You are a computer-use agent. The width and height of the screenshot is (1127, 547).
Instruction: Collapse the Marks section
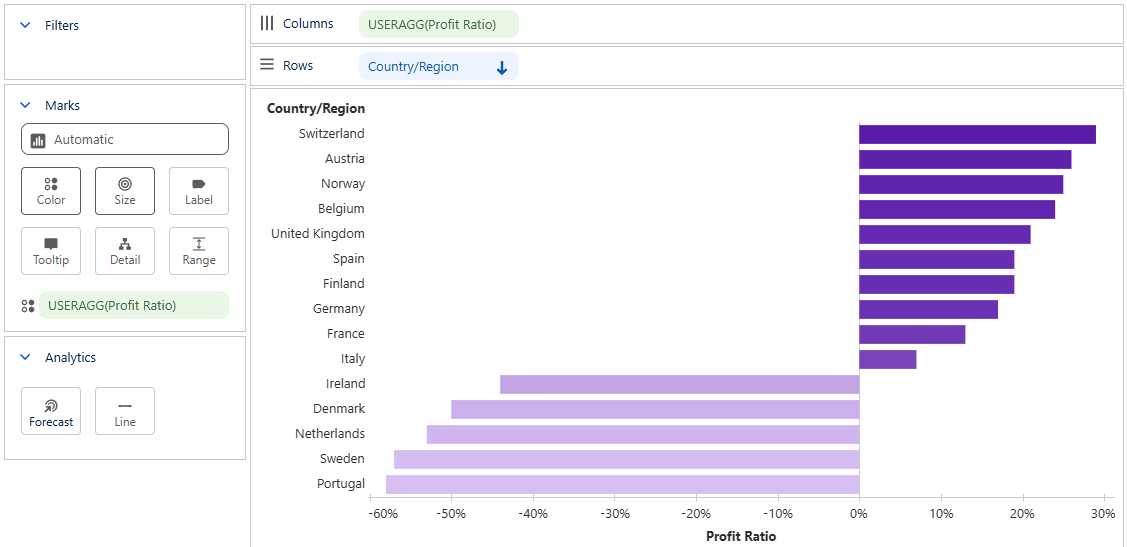[26, 106]
